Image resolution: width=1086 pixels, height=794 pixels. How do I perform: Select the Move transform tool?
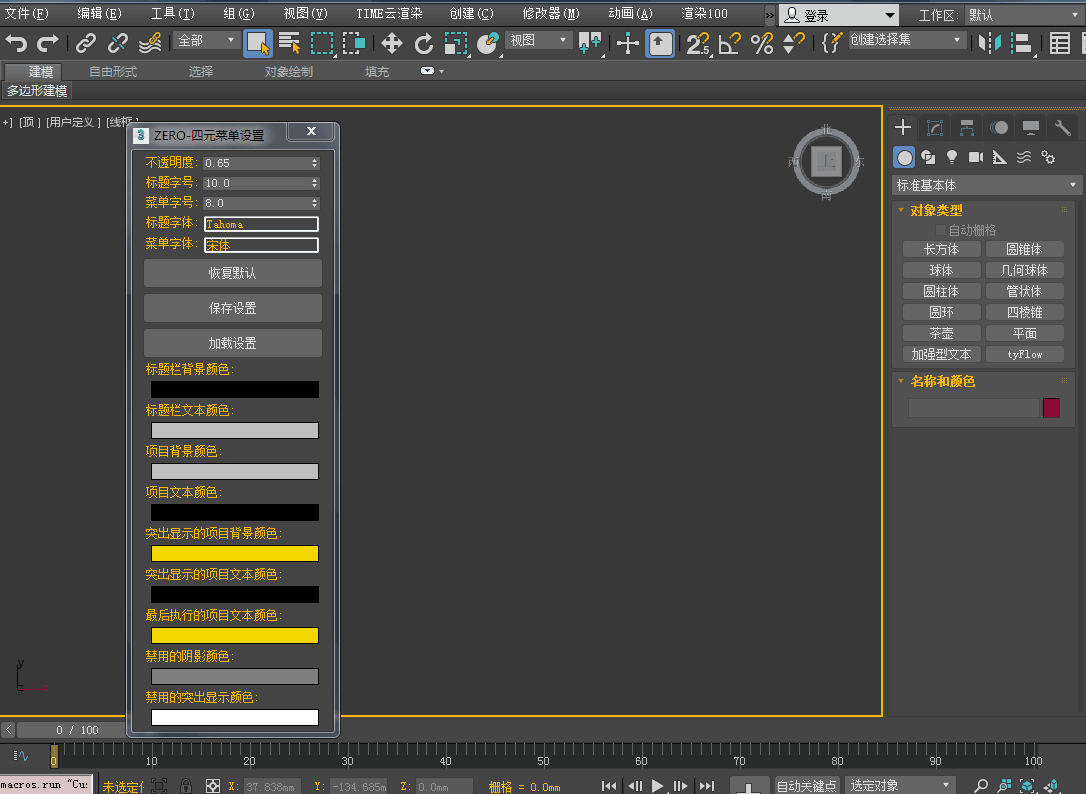click(x=392, y=43)
